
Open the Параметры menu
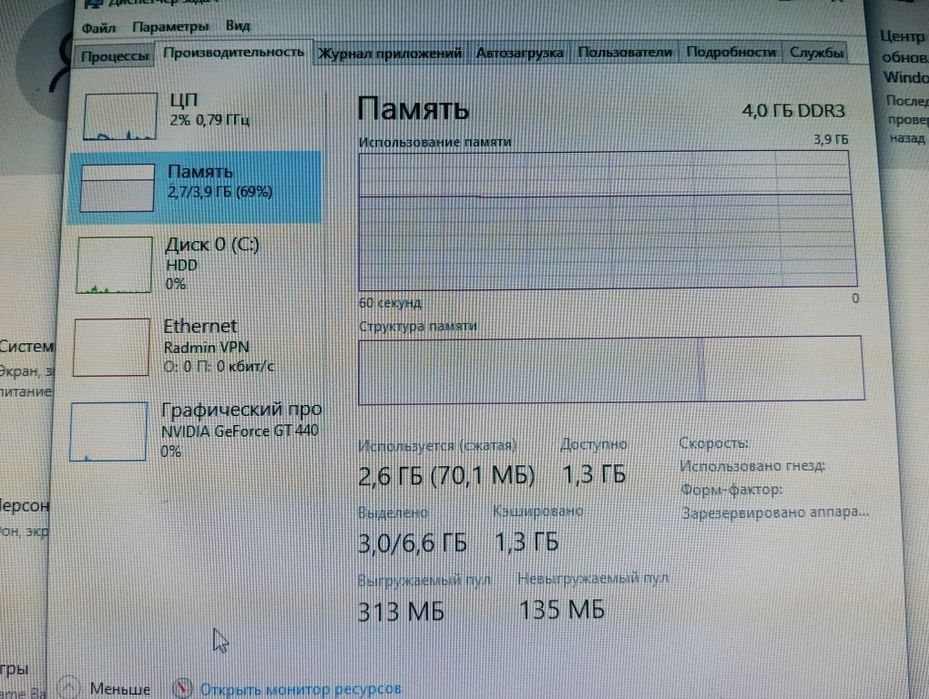[171, 27]
